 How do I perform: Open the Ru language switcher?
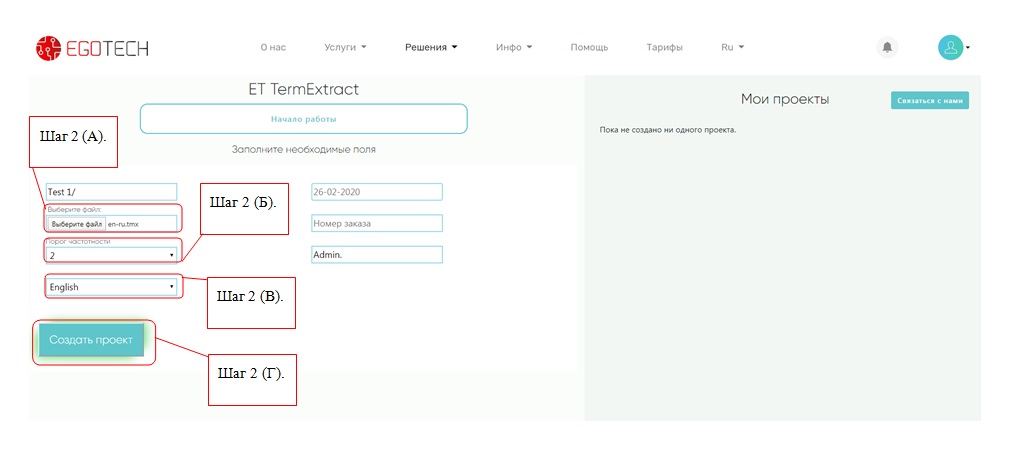(x=732, y=47)
